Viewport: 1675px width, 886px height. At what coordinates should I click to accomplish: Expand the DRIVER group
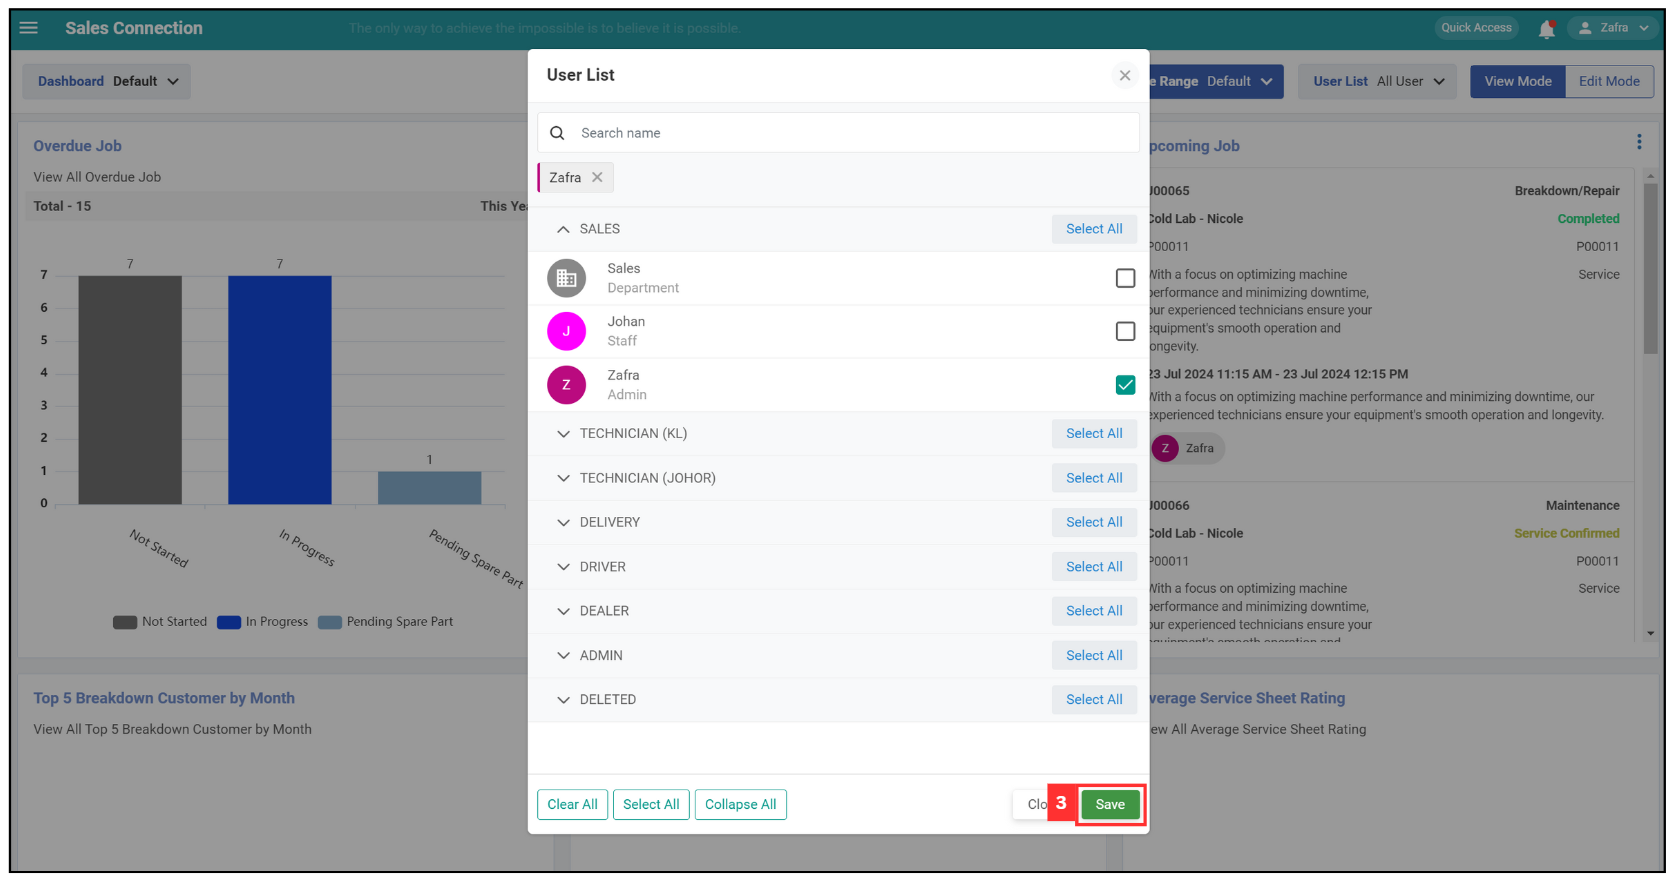click(564, 567)
